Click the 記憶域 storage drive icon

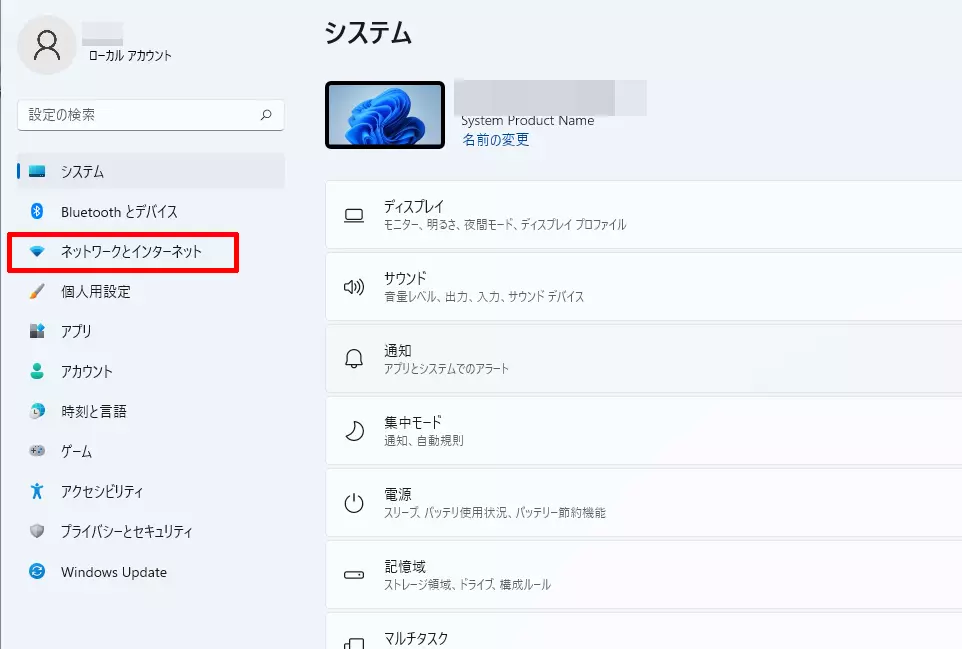pos(354,575)
